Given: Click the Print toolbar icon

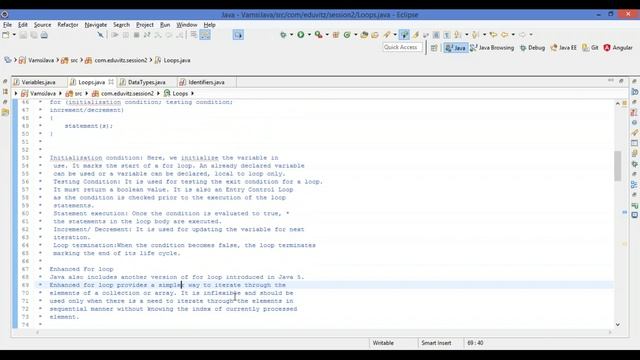Looking at the screenshot, I should (44, 35).
